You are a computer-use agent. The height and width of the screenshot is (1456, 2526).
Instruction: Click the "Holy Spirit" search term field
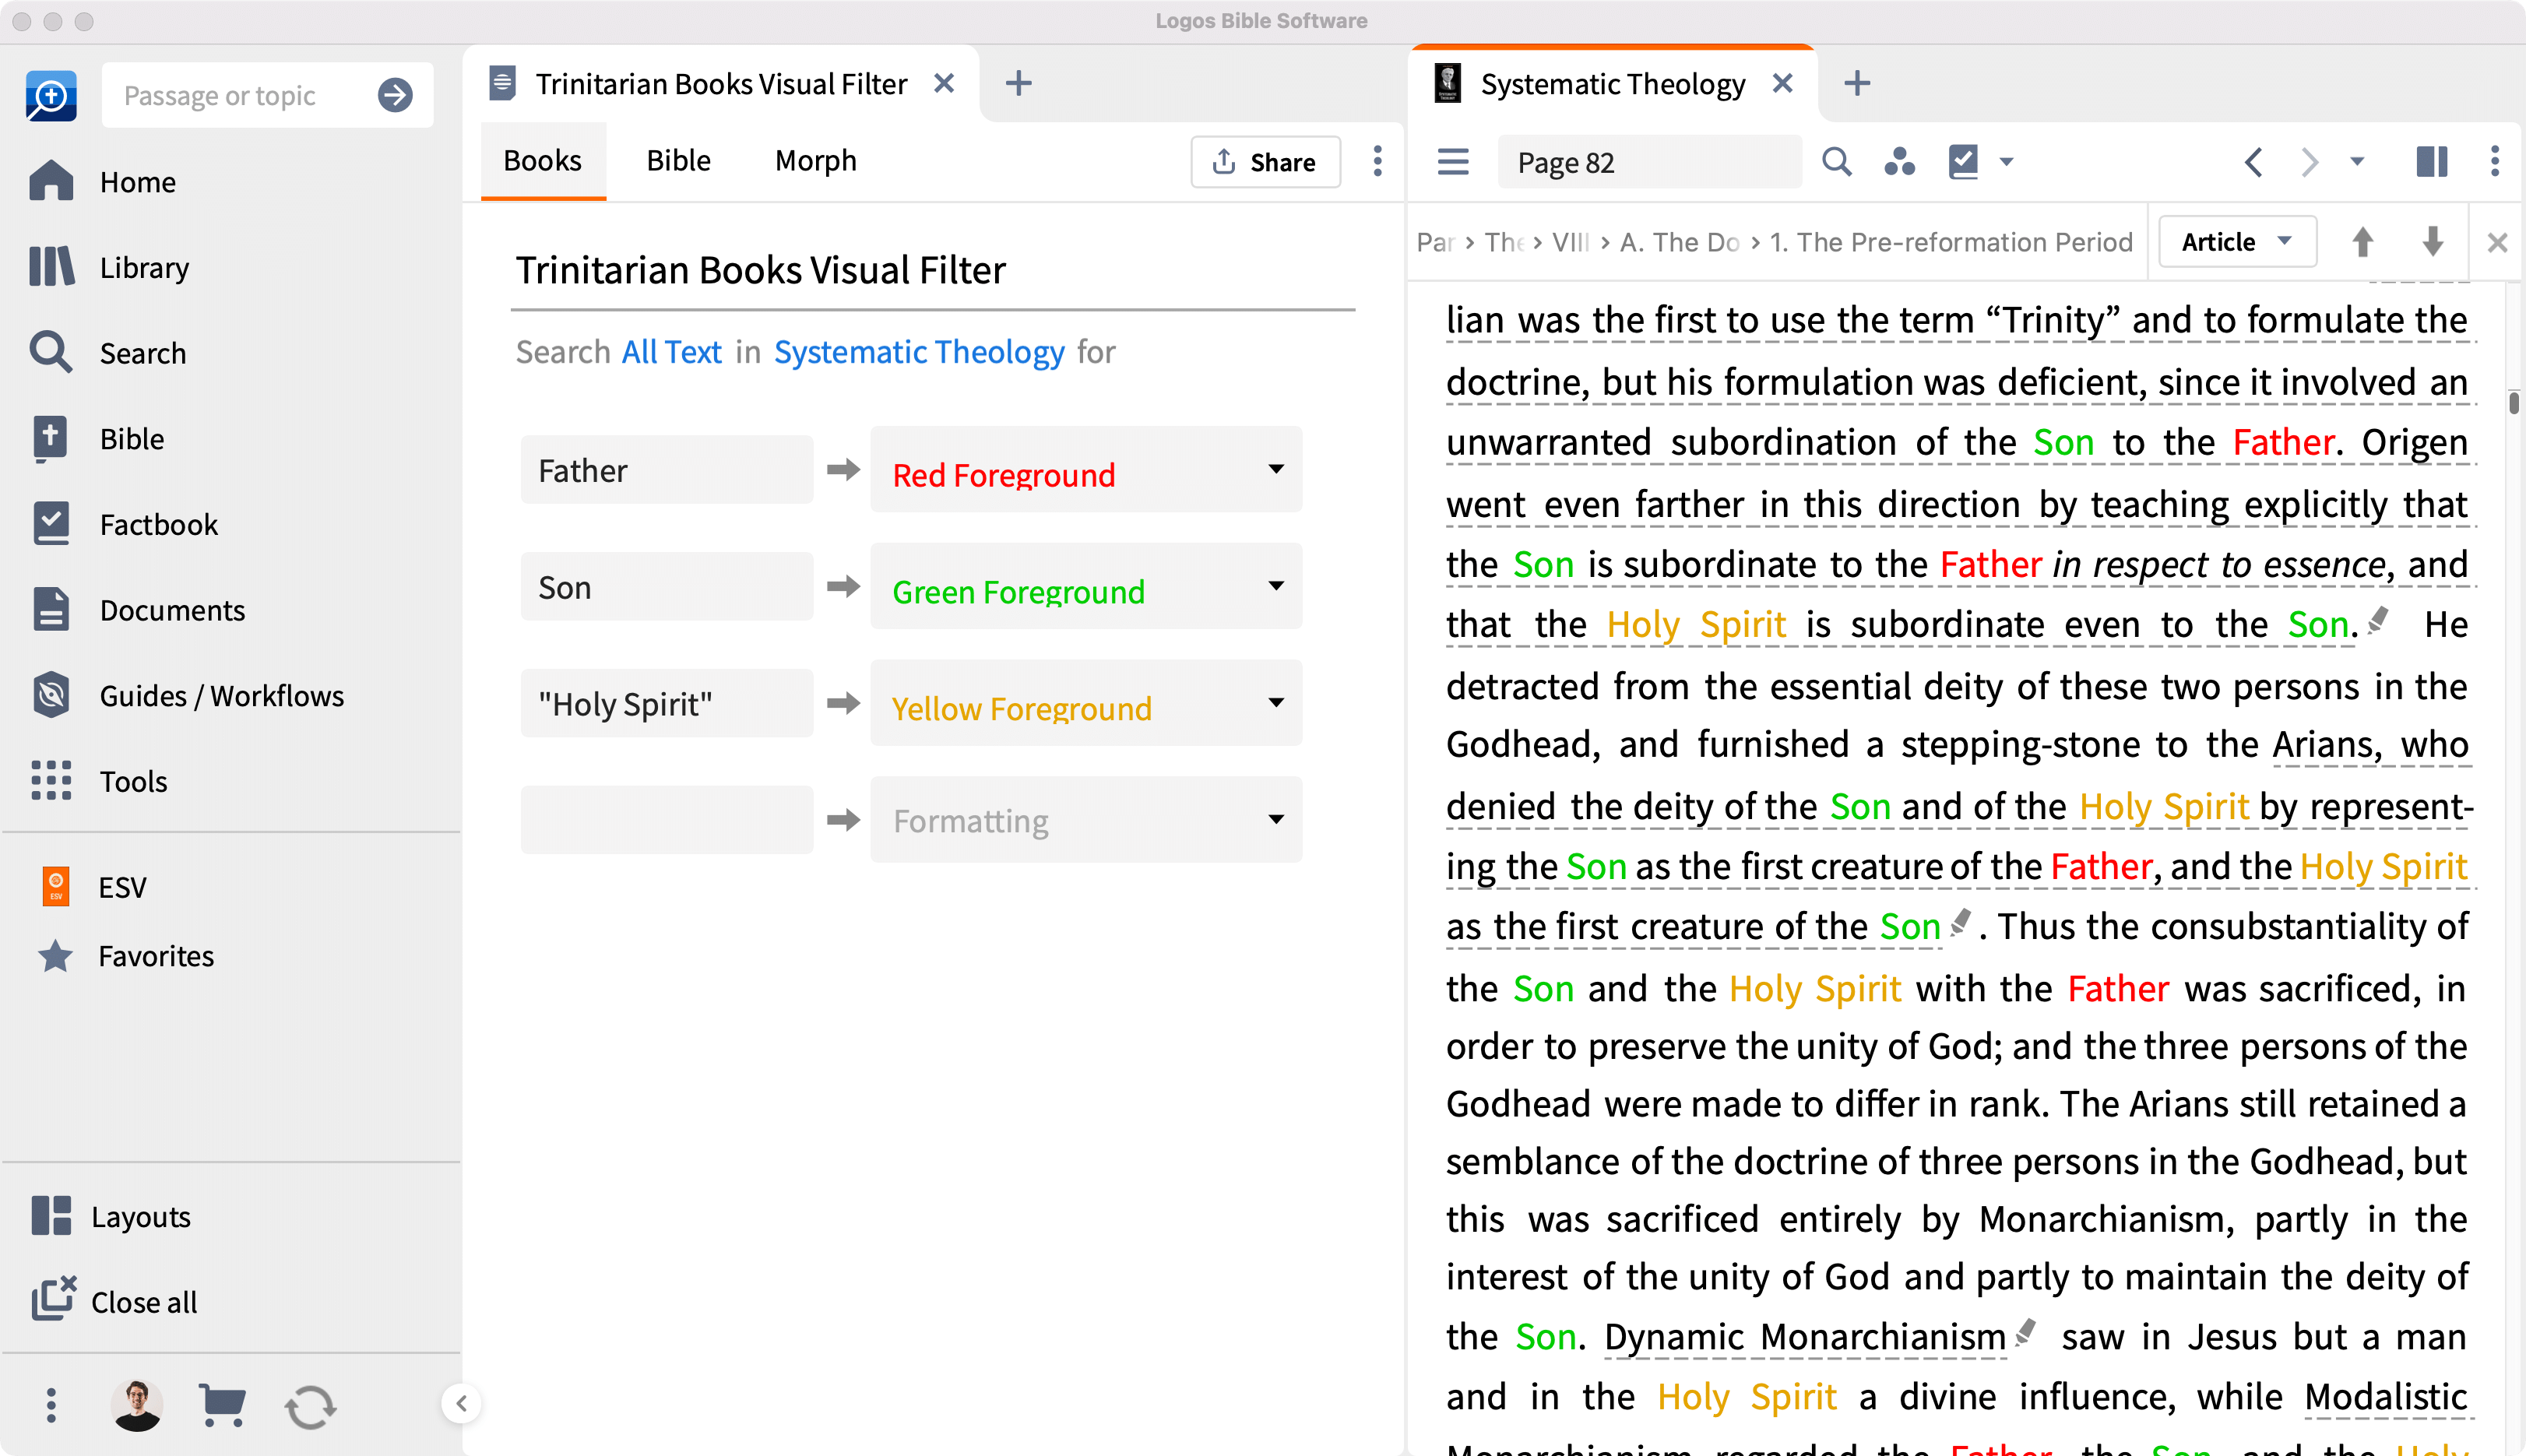click(x=666, y=702)
